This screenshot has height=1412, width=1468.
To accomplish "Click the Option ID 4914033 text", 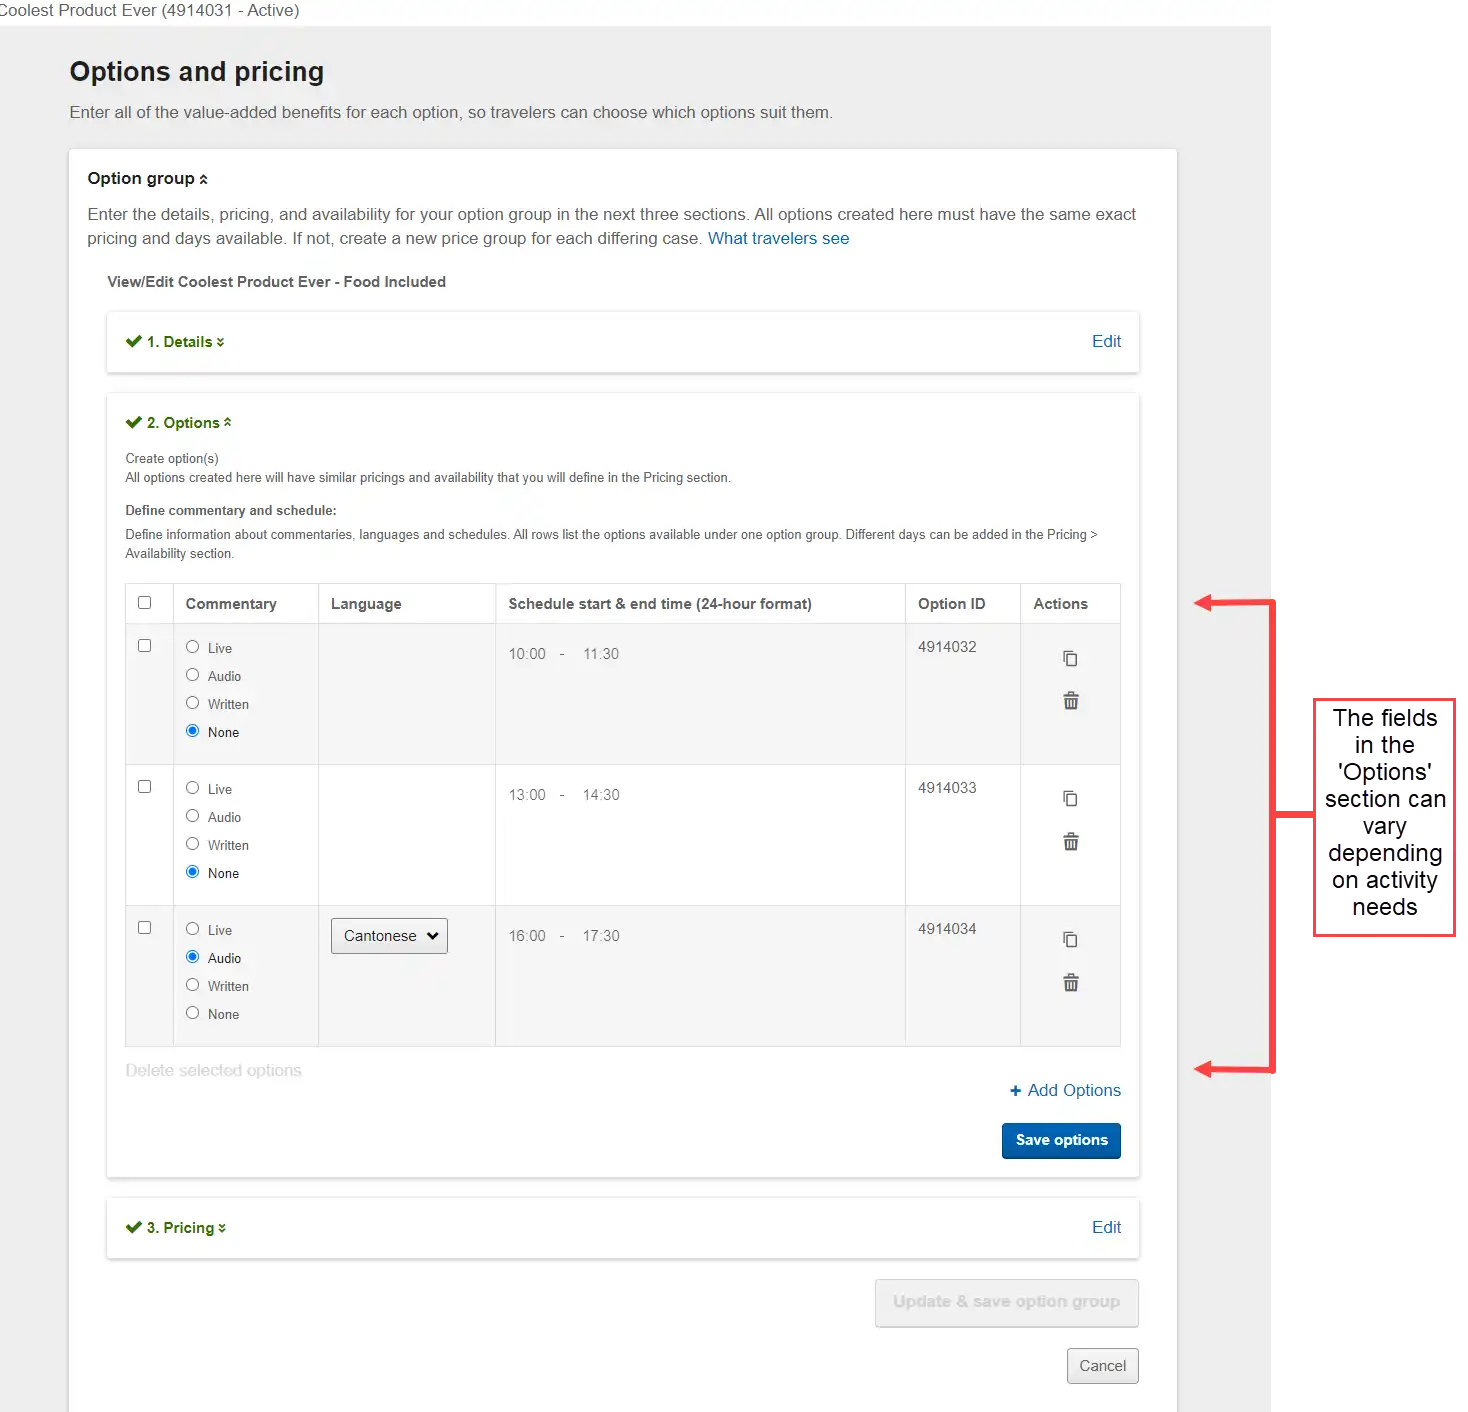I will tap(947, 788).
